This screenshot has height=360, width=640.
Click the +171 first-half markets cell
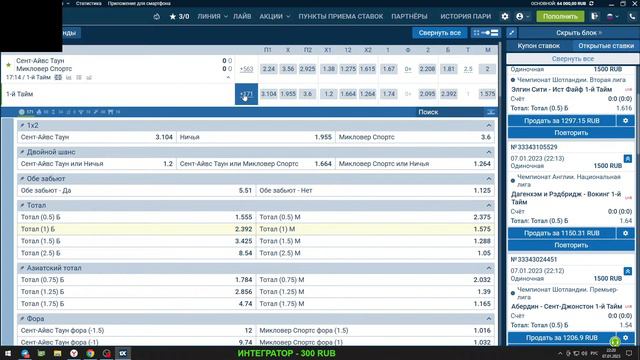pos(246,94)
